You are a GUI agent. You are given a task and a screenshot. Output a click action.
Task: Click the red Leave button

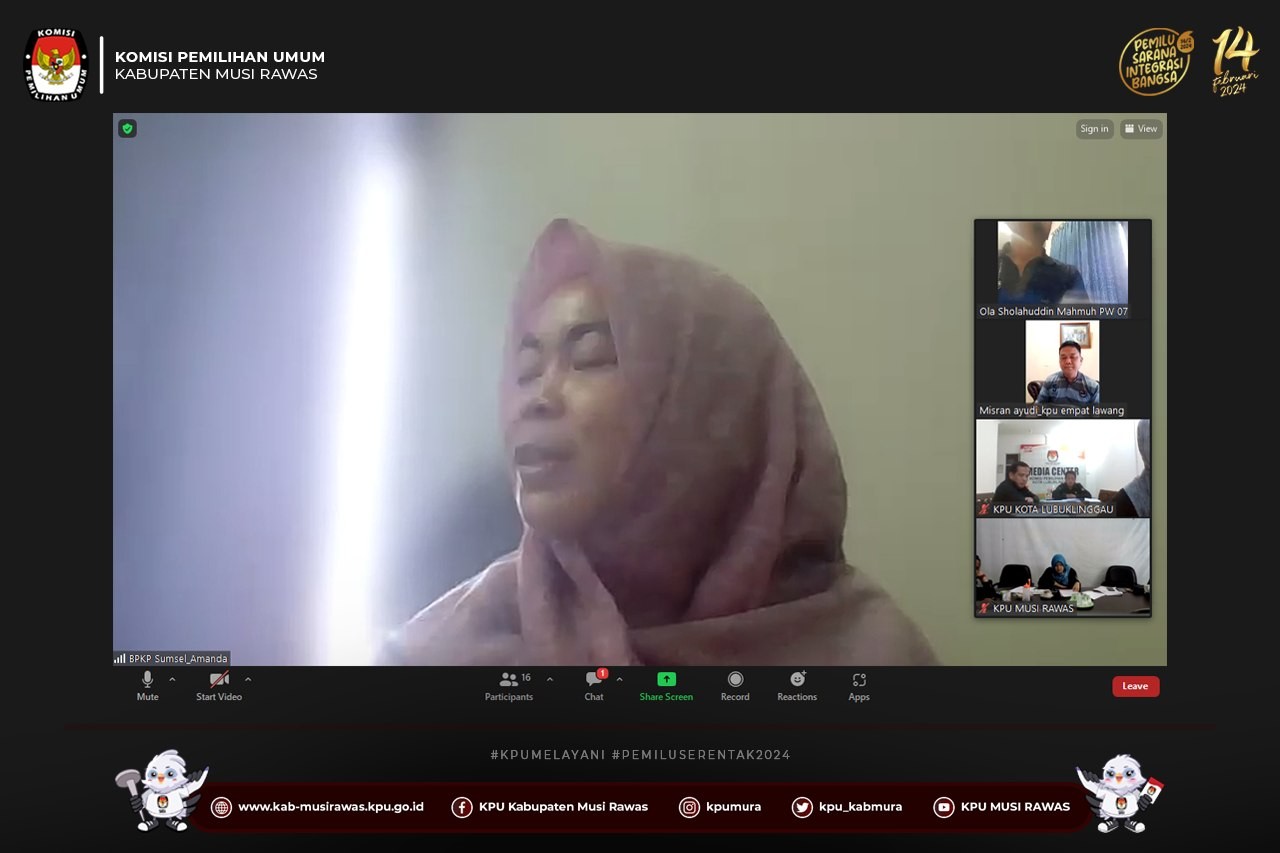coord(1135,686)
